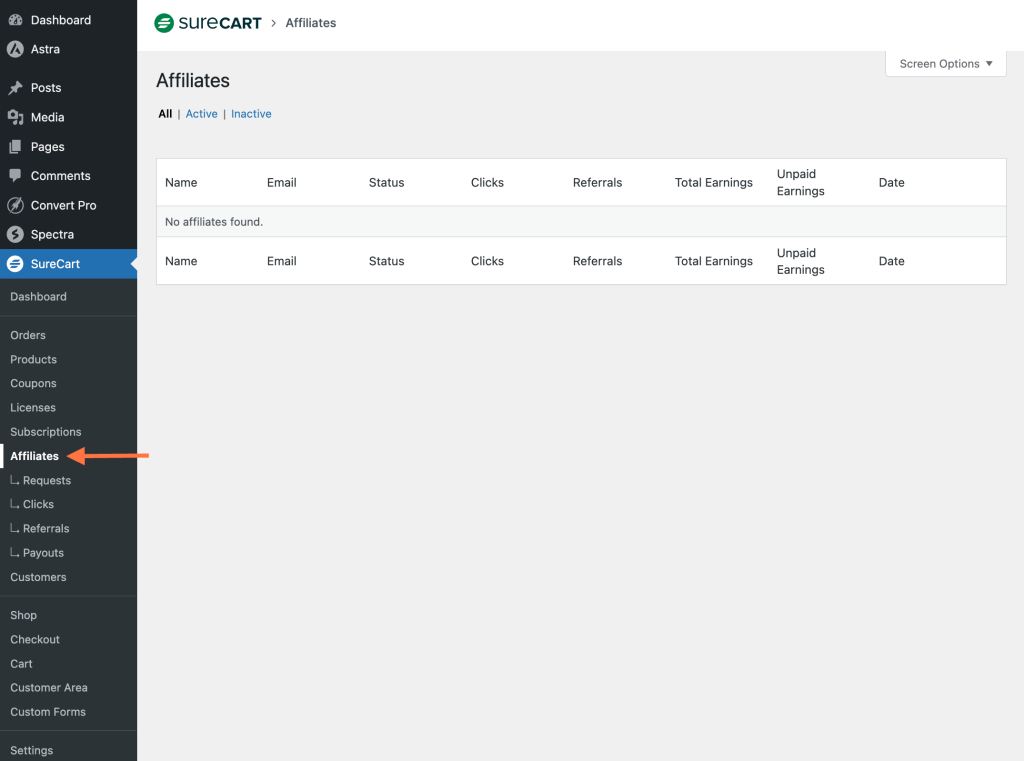The height and width of the screenshot is (761, 1024).
Task: Click the Media library icon
Action: click(x=15, y=117)
